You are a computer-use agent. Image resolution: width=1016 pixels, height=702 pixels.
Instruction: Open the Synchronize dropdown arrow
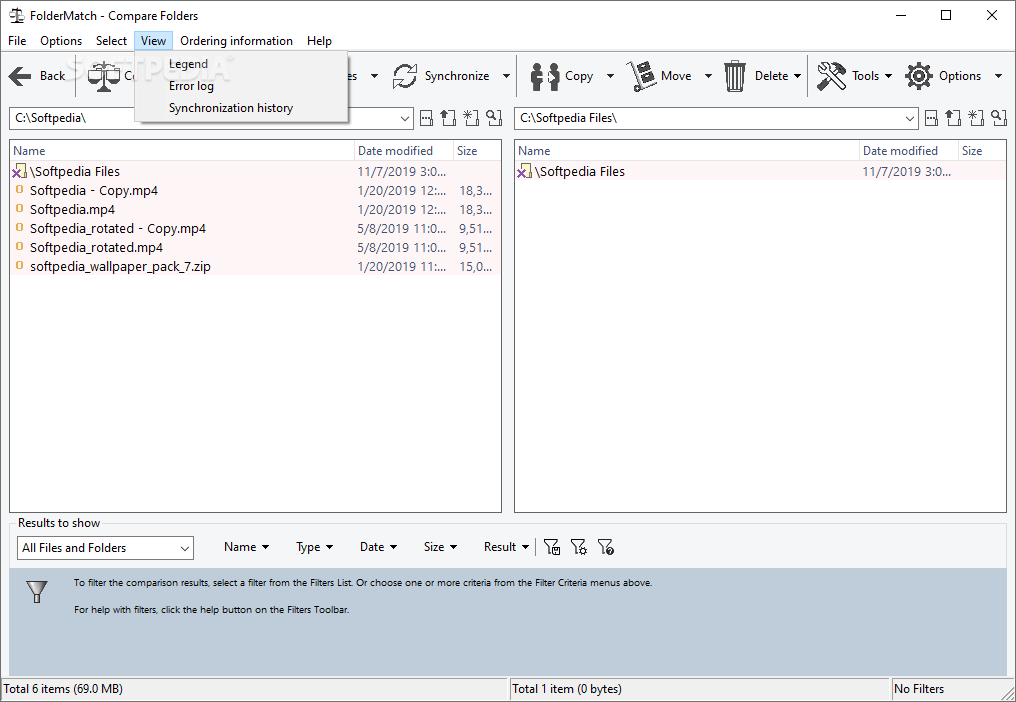506,76
